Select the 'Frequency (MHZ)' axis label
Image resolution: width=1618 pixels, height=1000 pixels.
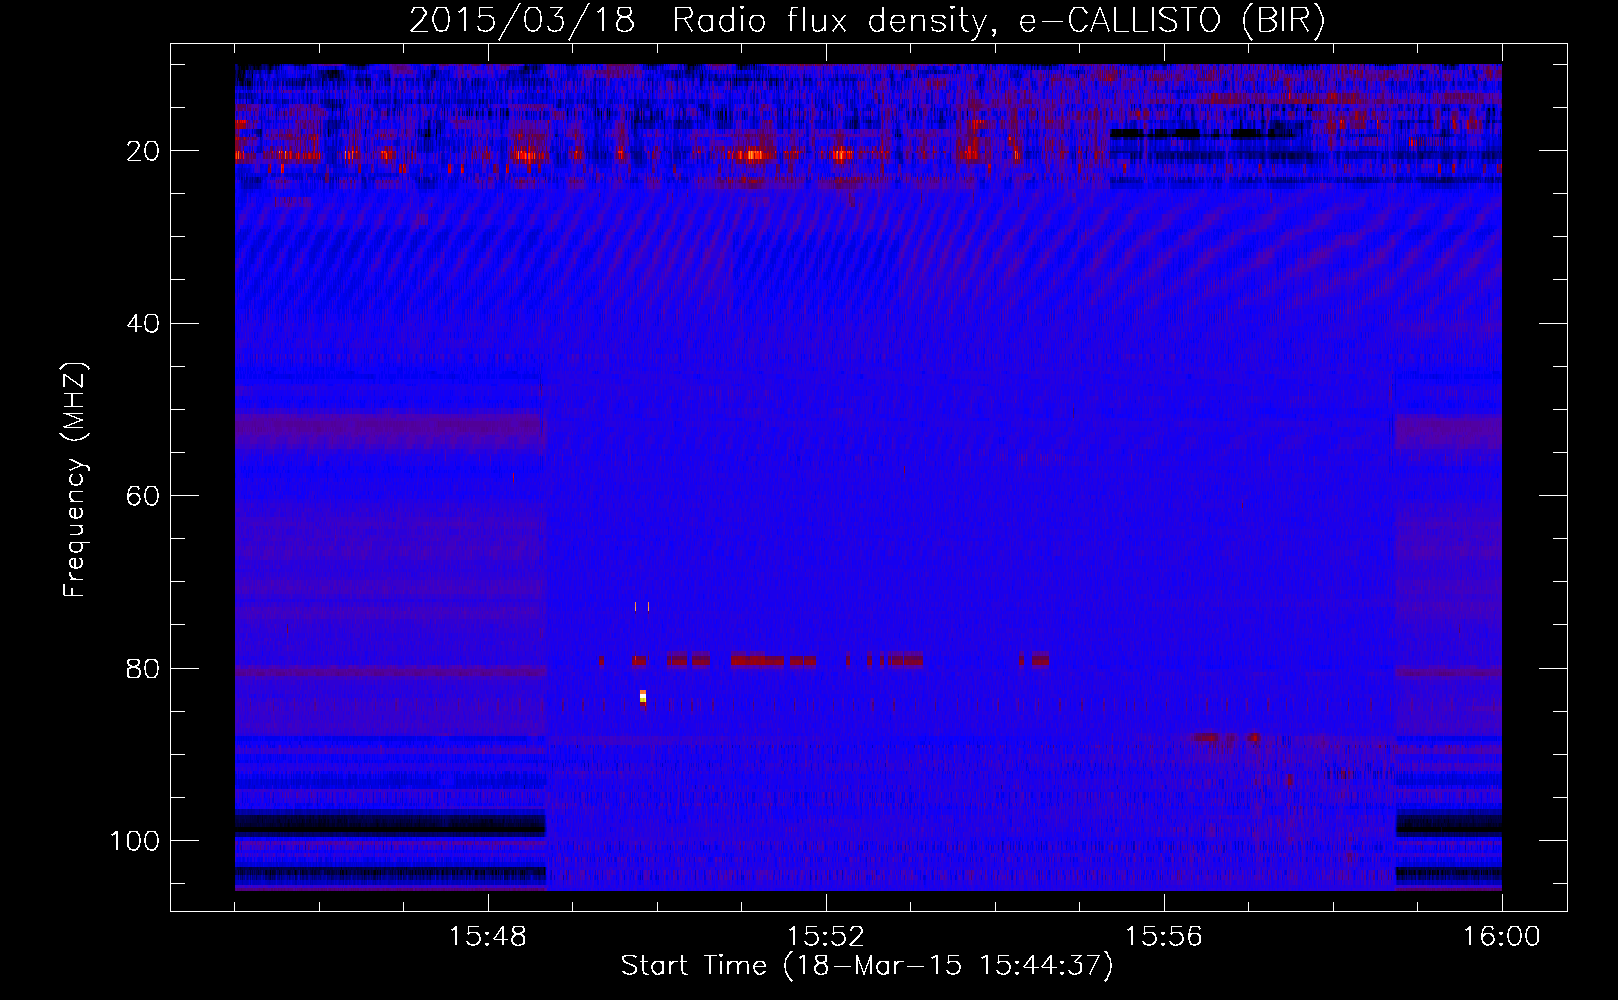tap(75, 479)
